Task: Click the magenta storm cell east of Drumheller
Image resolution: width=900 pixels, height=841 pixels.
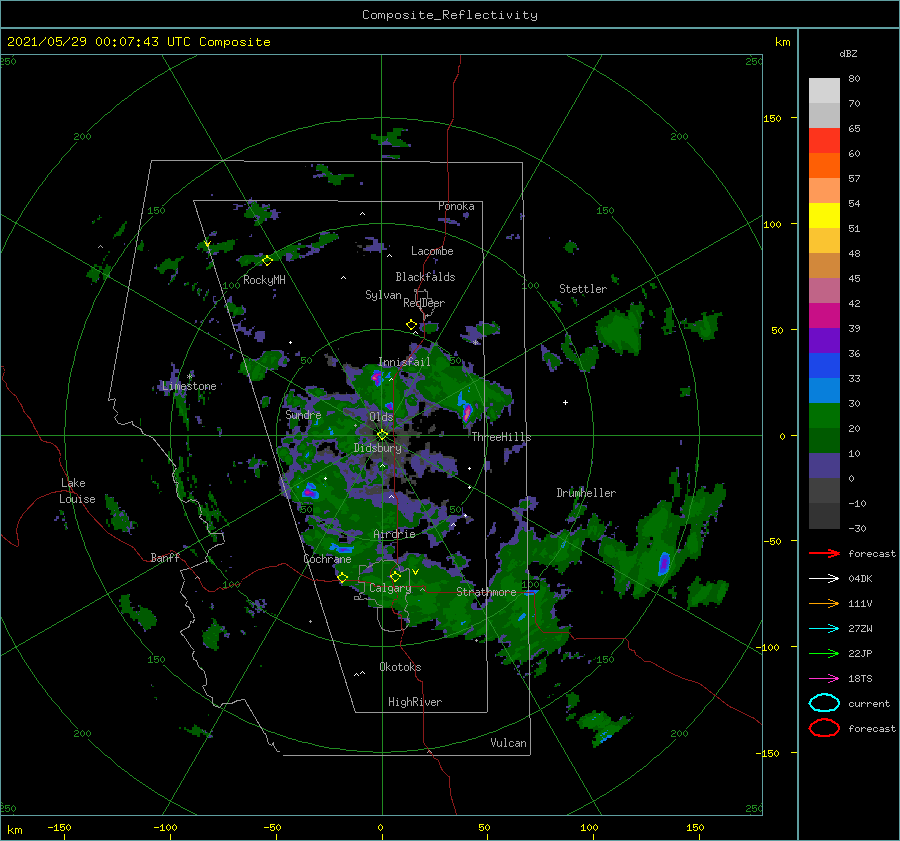Action: (664, 563)
